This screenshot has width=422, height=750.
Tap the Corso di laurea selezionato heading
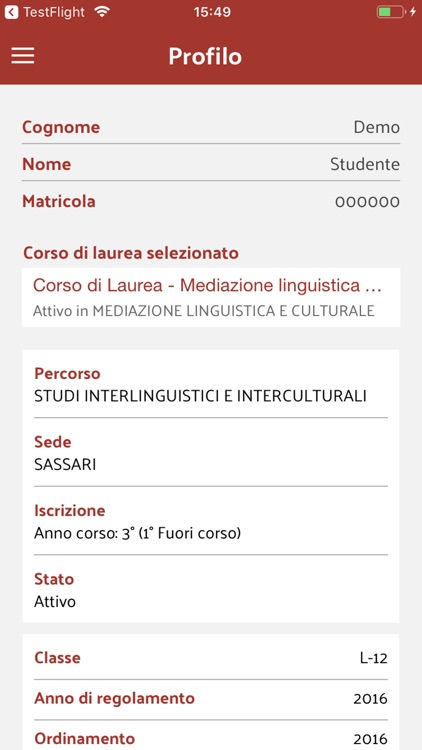click(131, 253)
